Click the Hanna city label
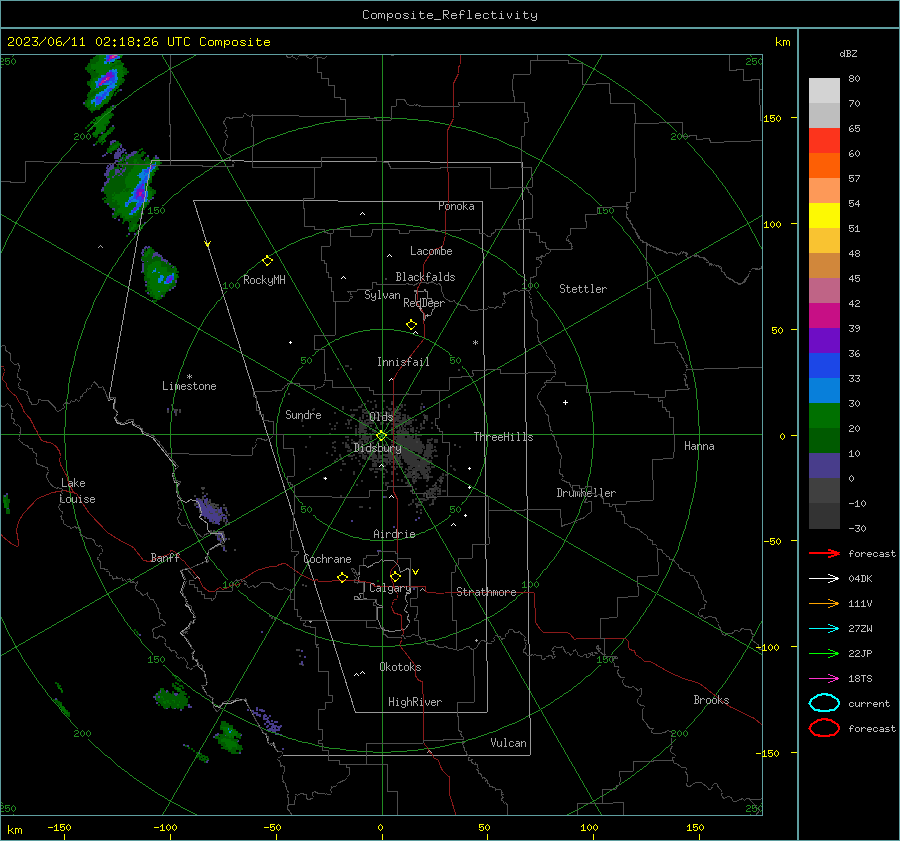The height and width of the screenshot is (841, 900). pos(699,446)
